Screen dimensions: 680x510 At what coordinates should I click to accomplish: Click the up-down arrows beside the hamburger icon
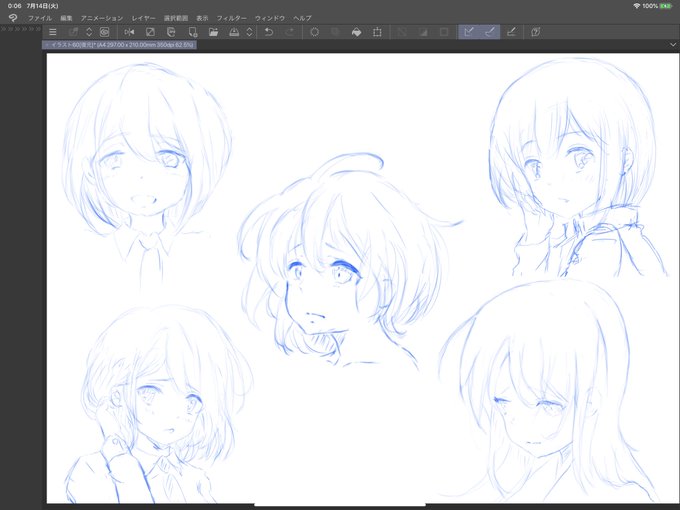89,32
